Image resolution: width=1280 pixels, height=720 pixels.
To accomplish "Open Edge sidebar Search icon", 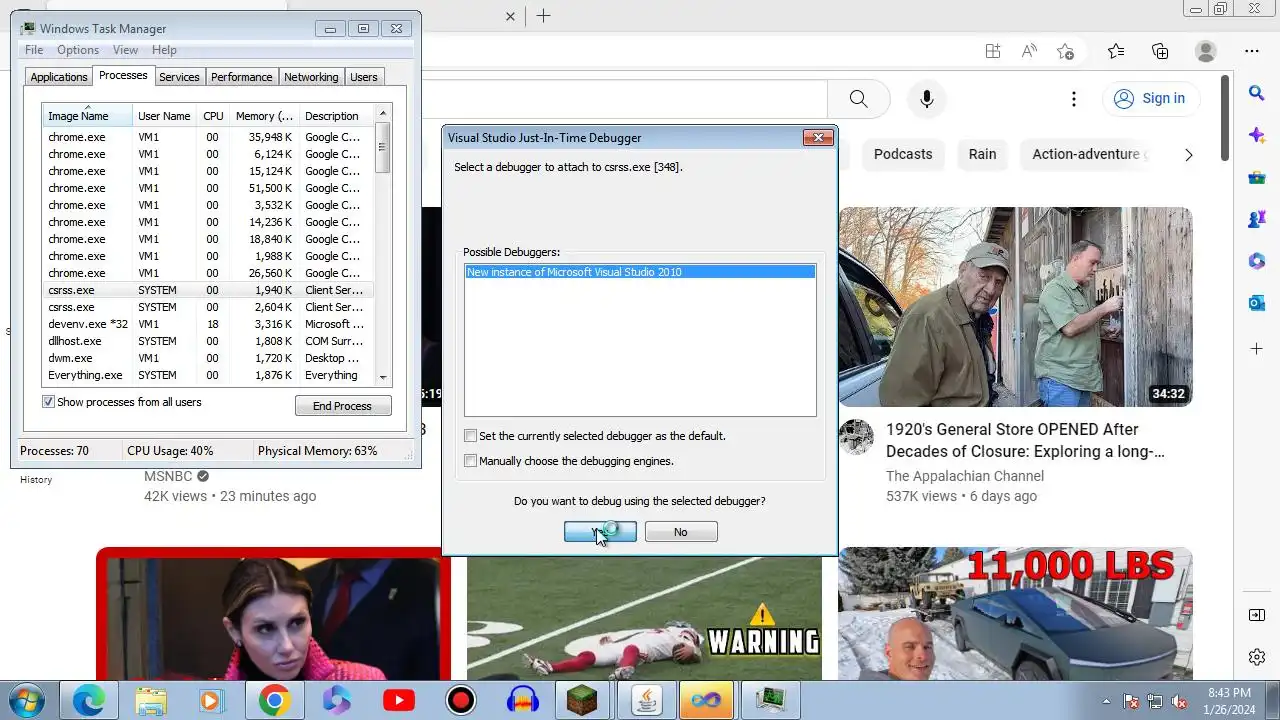I will (x=1257, y=93).
